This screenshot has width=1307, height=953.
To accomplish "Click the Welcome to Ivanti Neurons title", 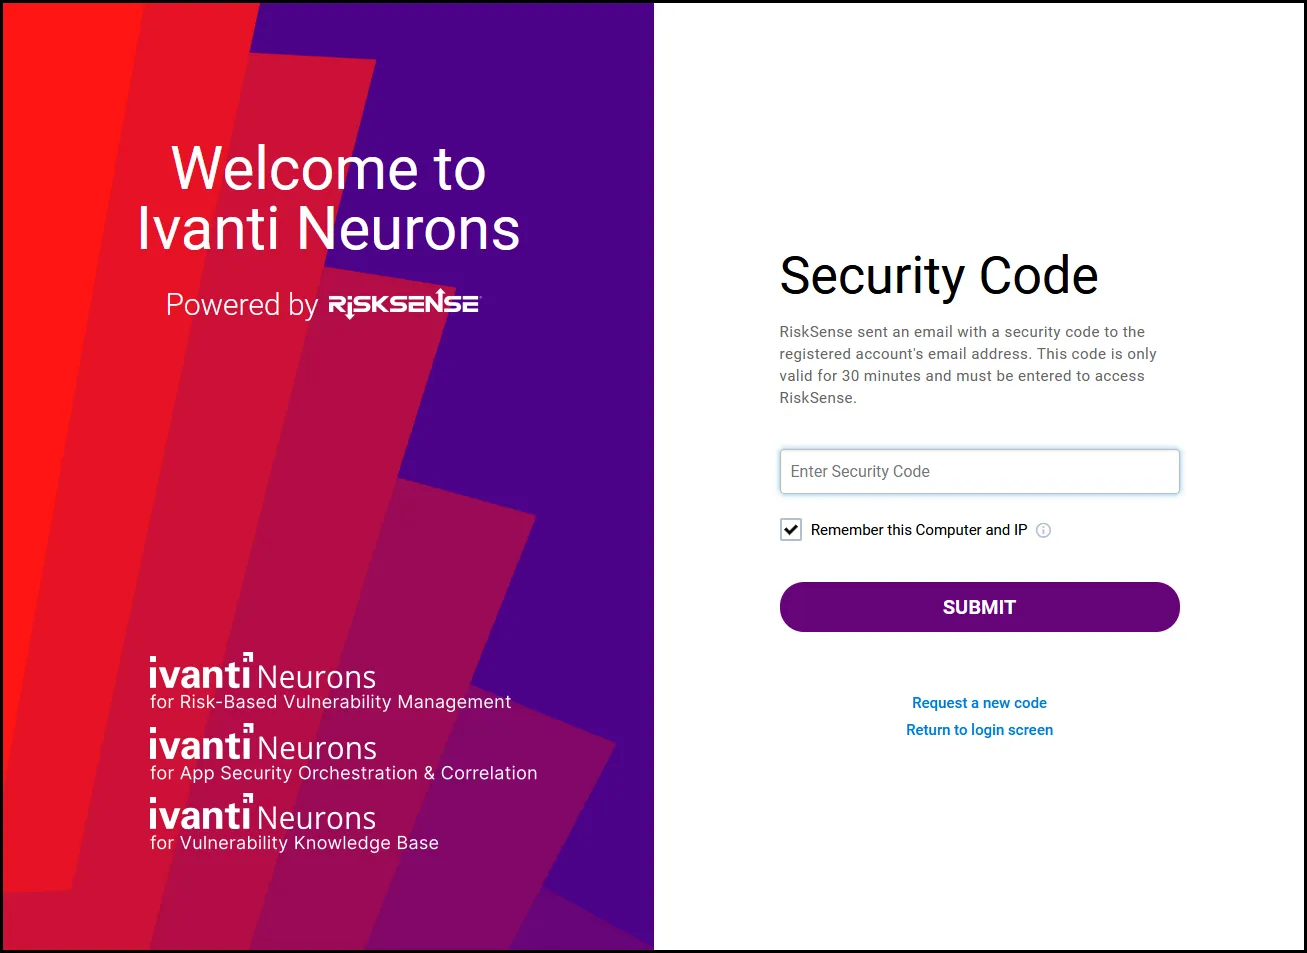I will pos(329,198).
